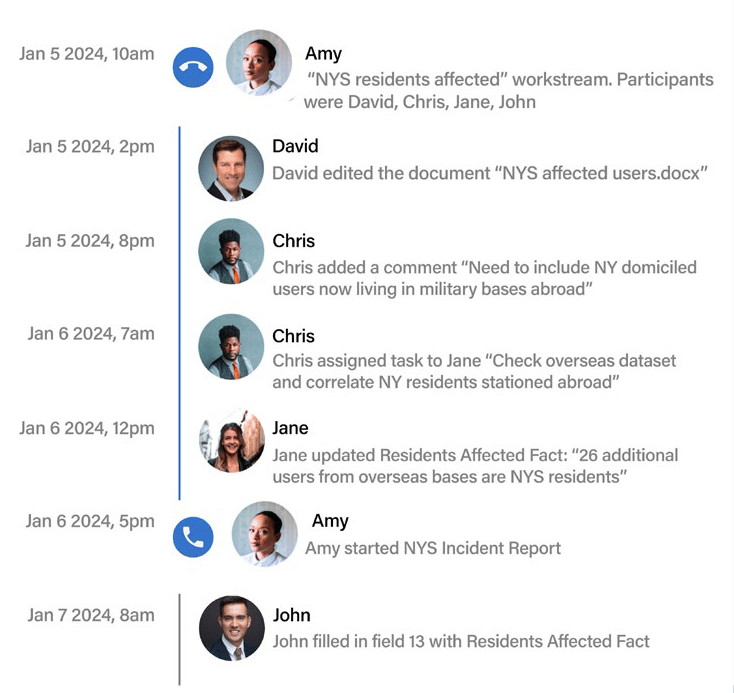Image resolution: width=734 pixels, height=693 pixels.
Task: Open the "NYS affected users.docx" edit entry
Action: click(x=490, y=173)
